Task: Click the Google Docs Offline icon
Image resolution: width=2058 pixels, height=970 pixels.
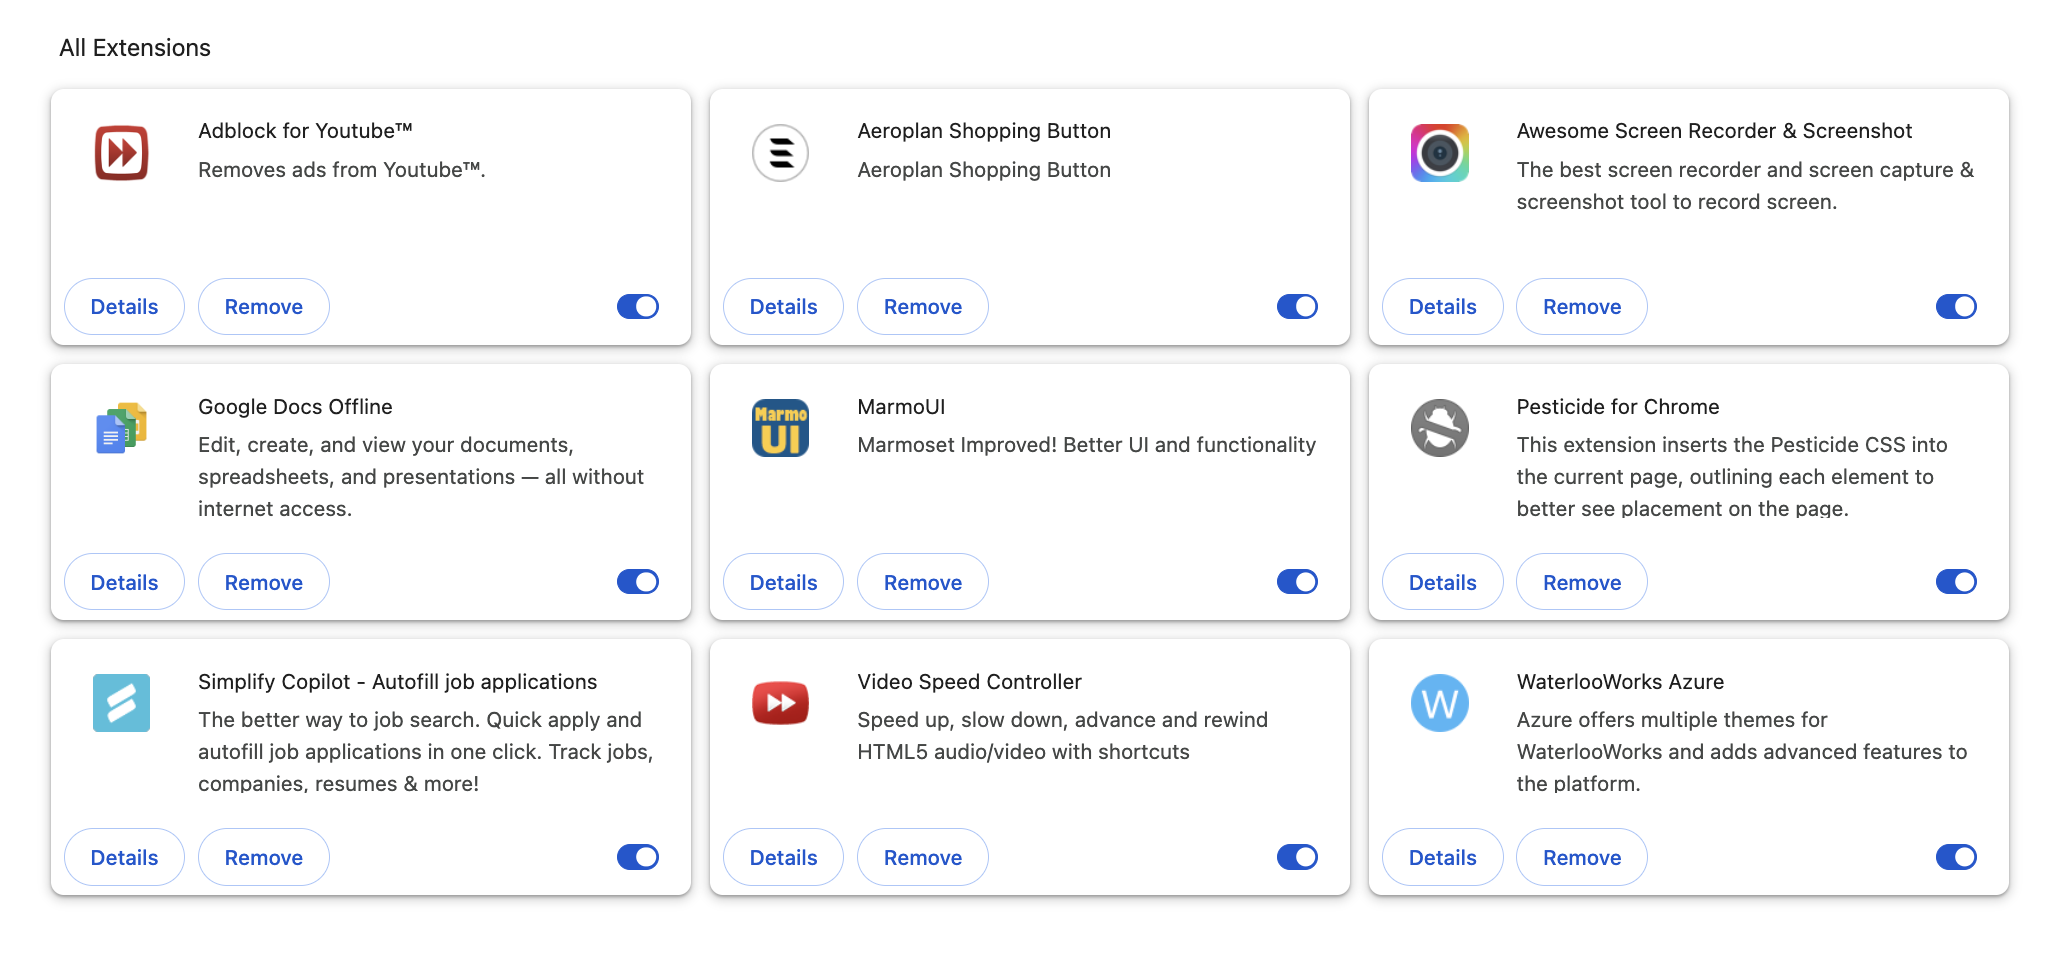Action: (121, 428)
